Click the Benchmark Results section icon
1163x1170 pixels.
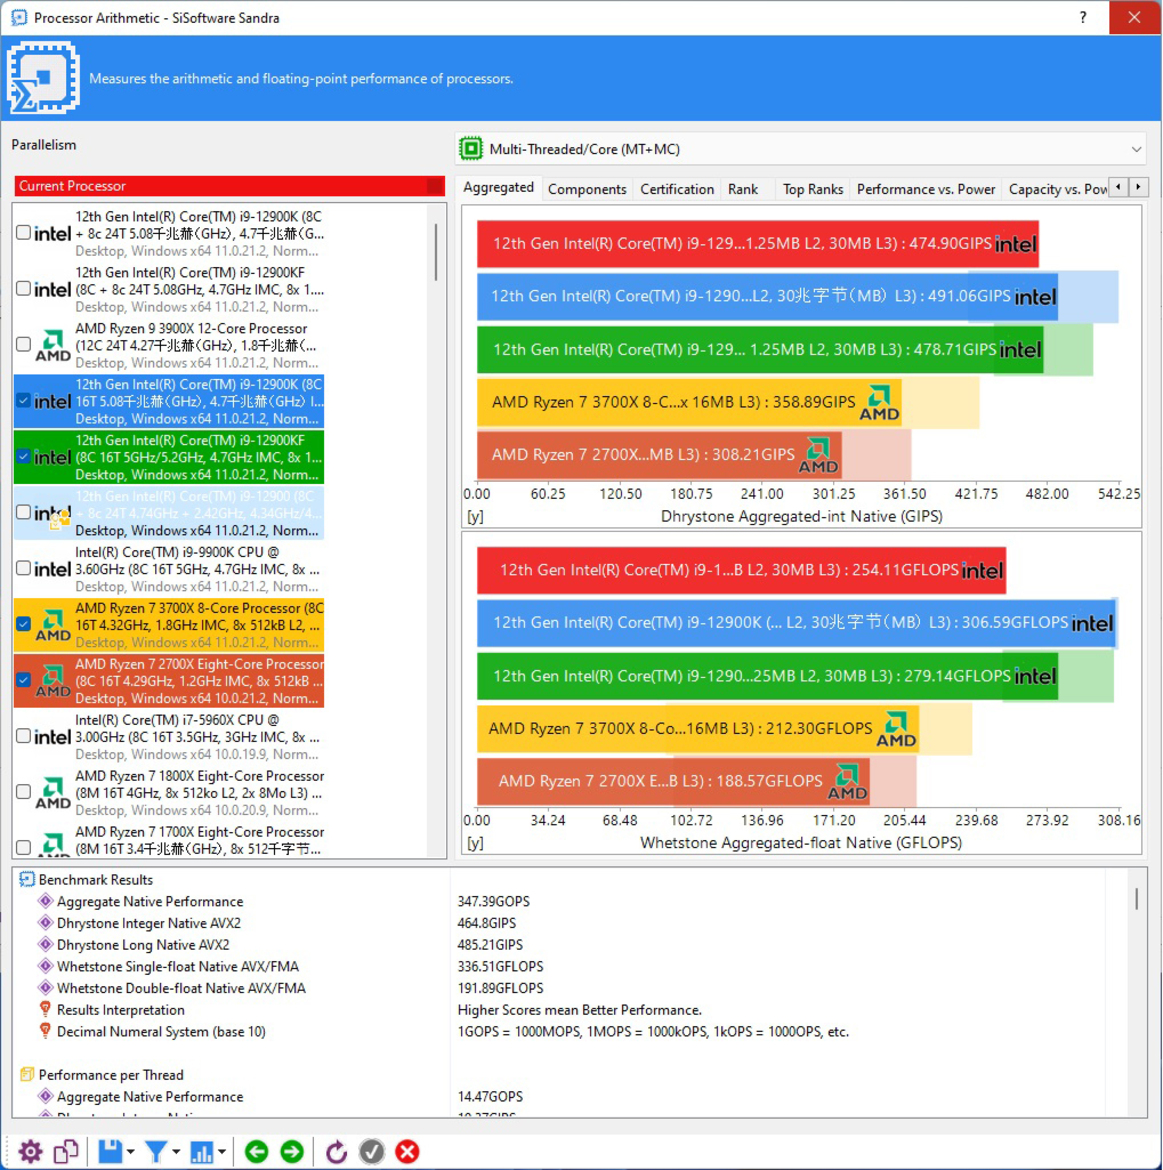point(27,879)
